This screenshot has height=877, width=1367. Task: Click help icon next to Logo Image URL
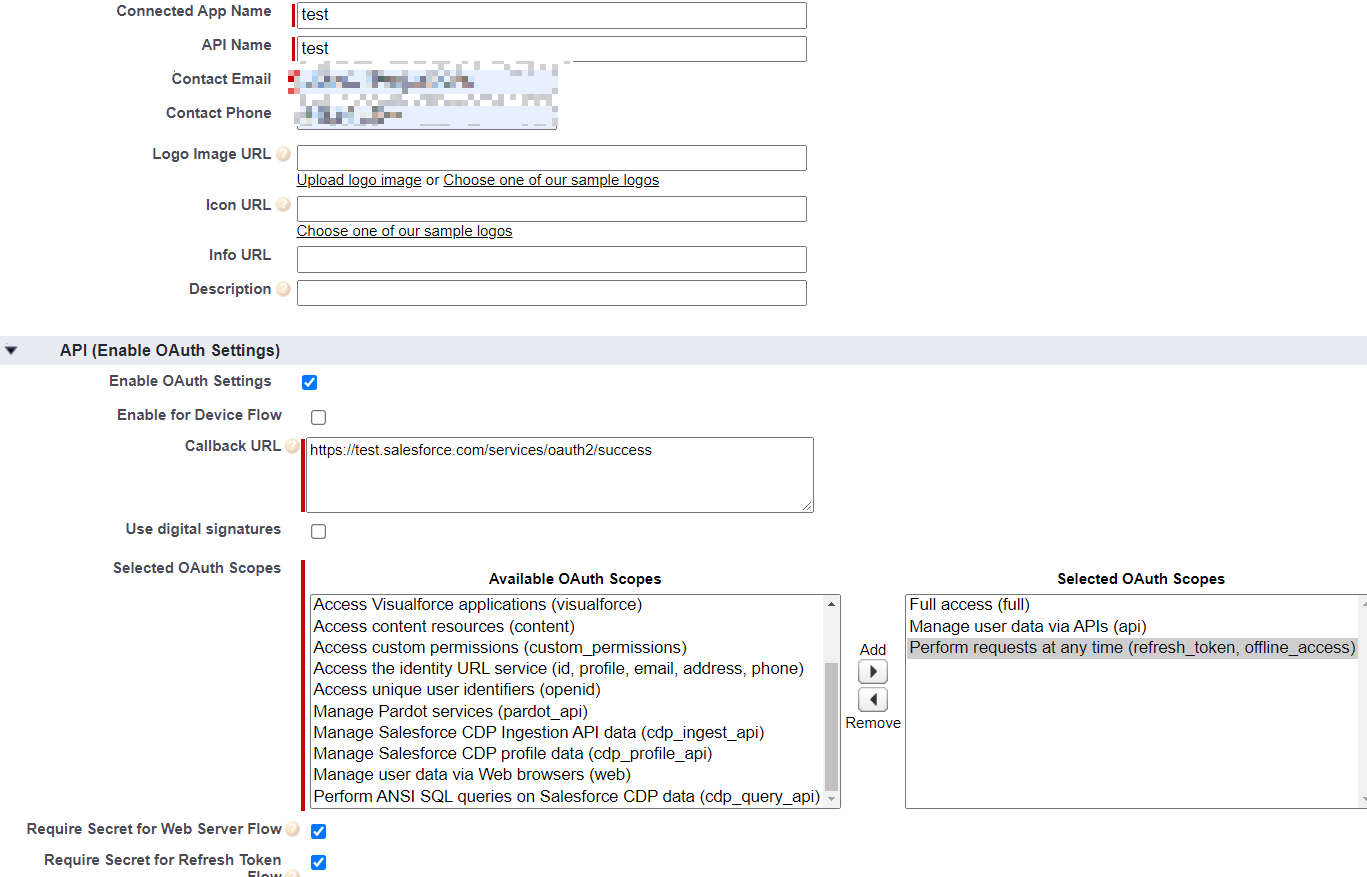pyautogui.click(x=283, y=155)
